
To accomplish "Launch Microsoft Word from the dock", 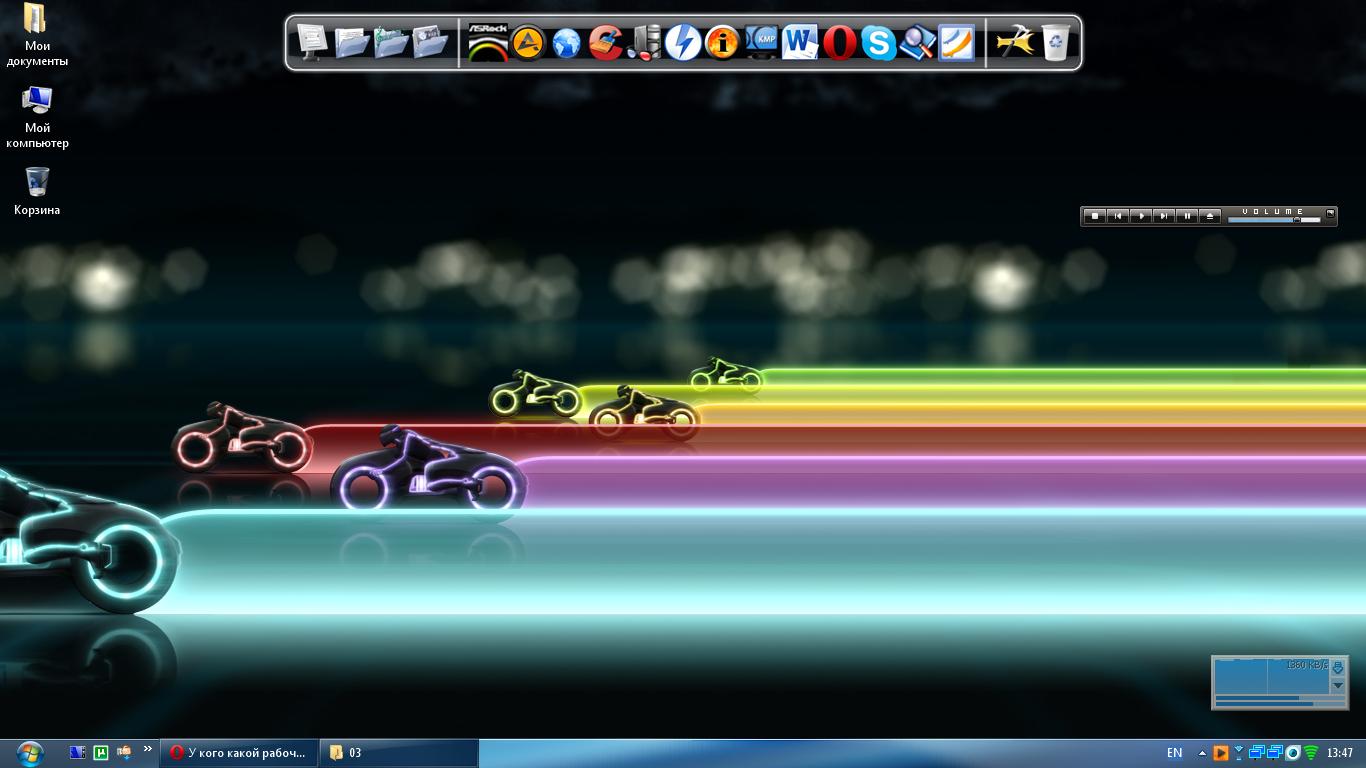I will pos(800,43).
